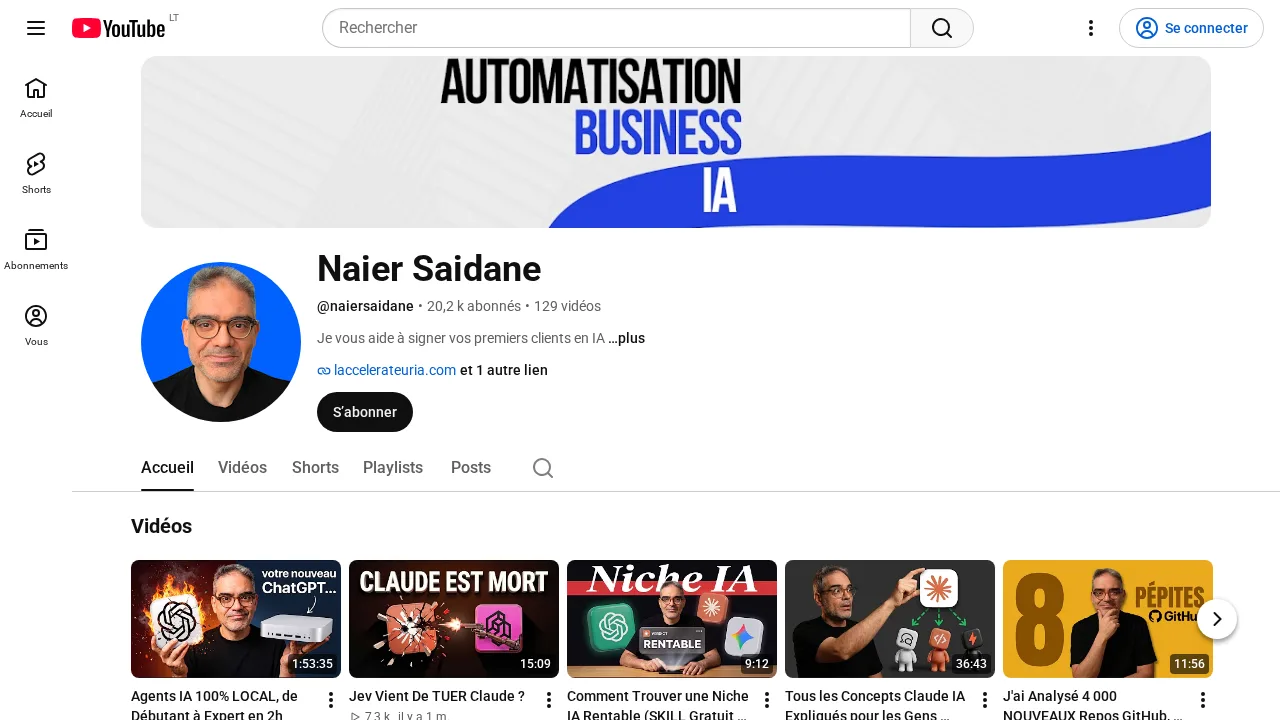
Task: Open options for J'ai Analysé 4 000 video
Action: [x=1203, y=700]
